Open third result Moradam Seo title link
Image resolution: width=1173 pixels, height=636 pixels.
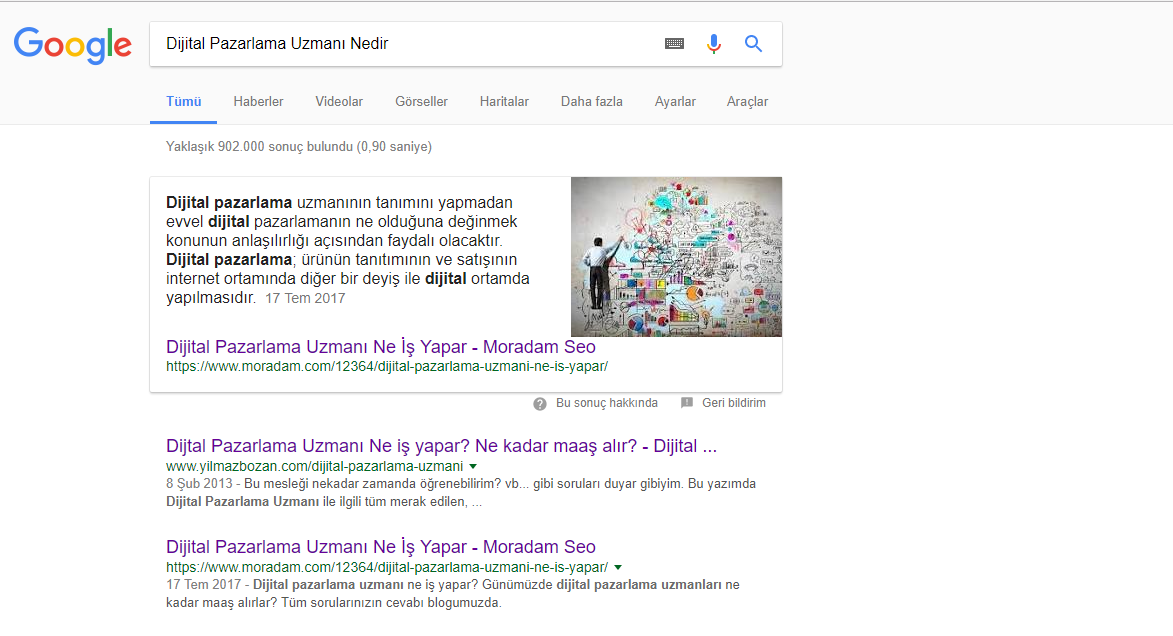pyautogui.click(x=381, y=547)
